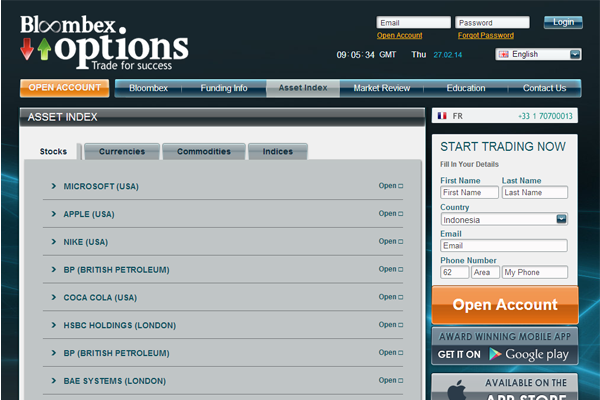This screenshot has width=600, height=400.
Task: Open the Contact Us menu item
Action: (x=544, y=88)
